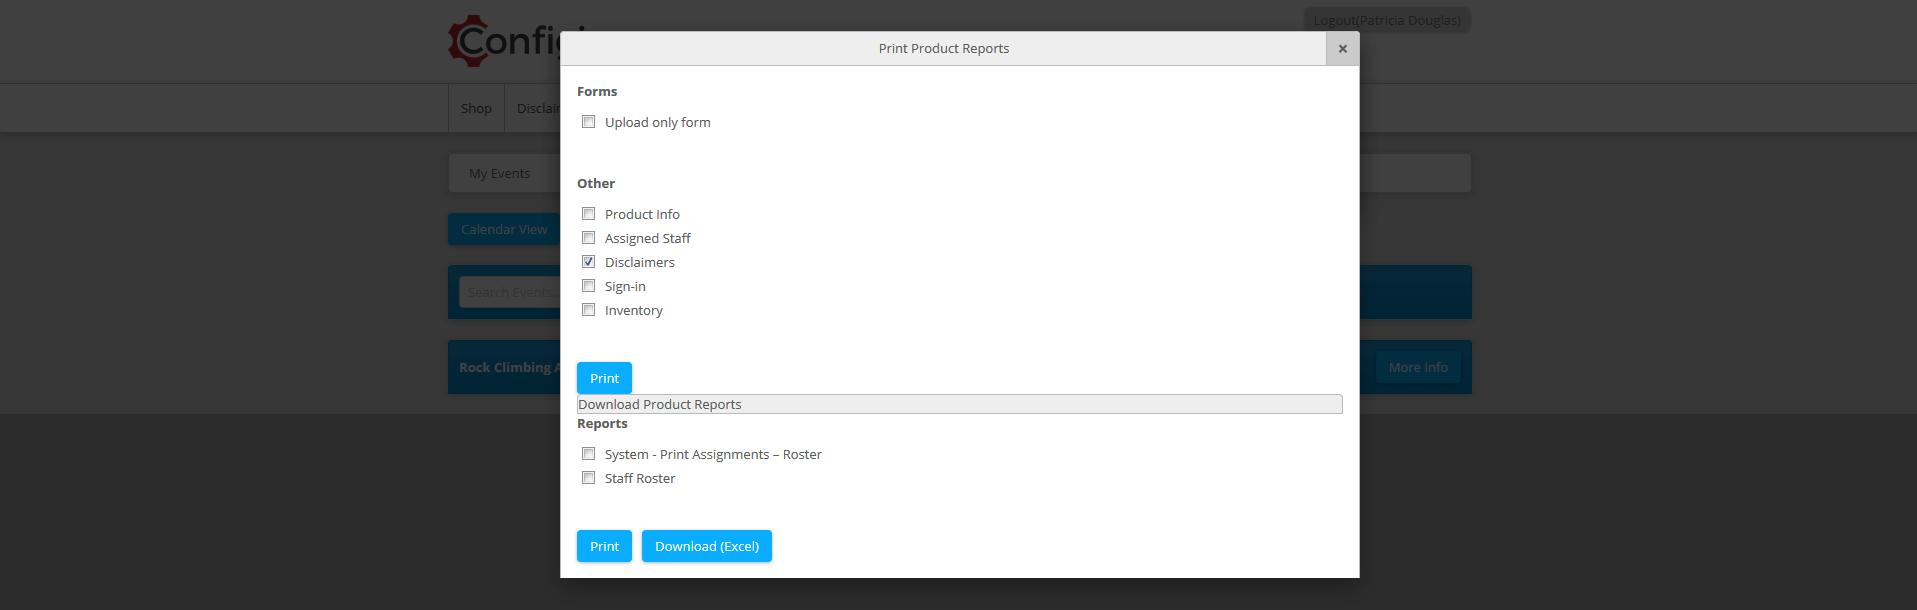Screen dimensions: 1917x610
Task: Click the Download (Excel) button
Action: 707,546
